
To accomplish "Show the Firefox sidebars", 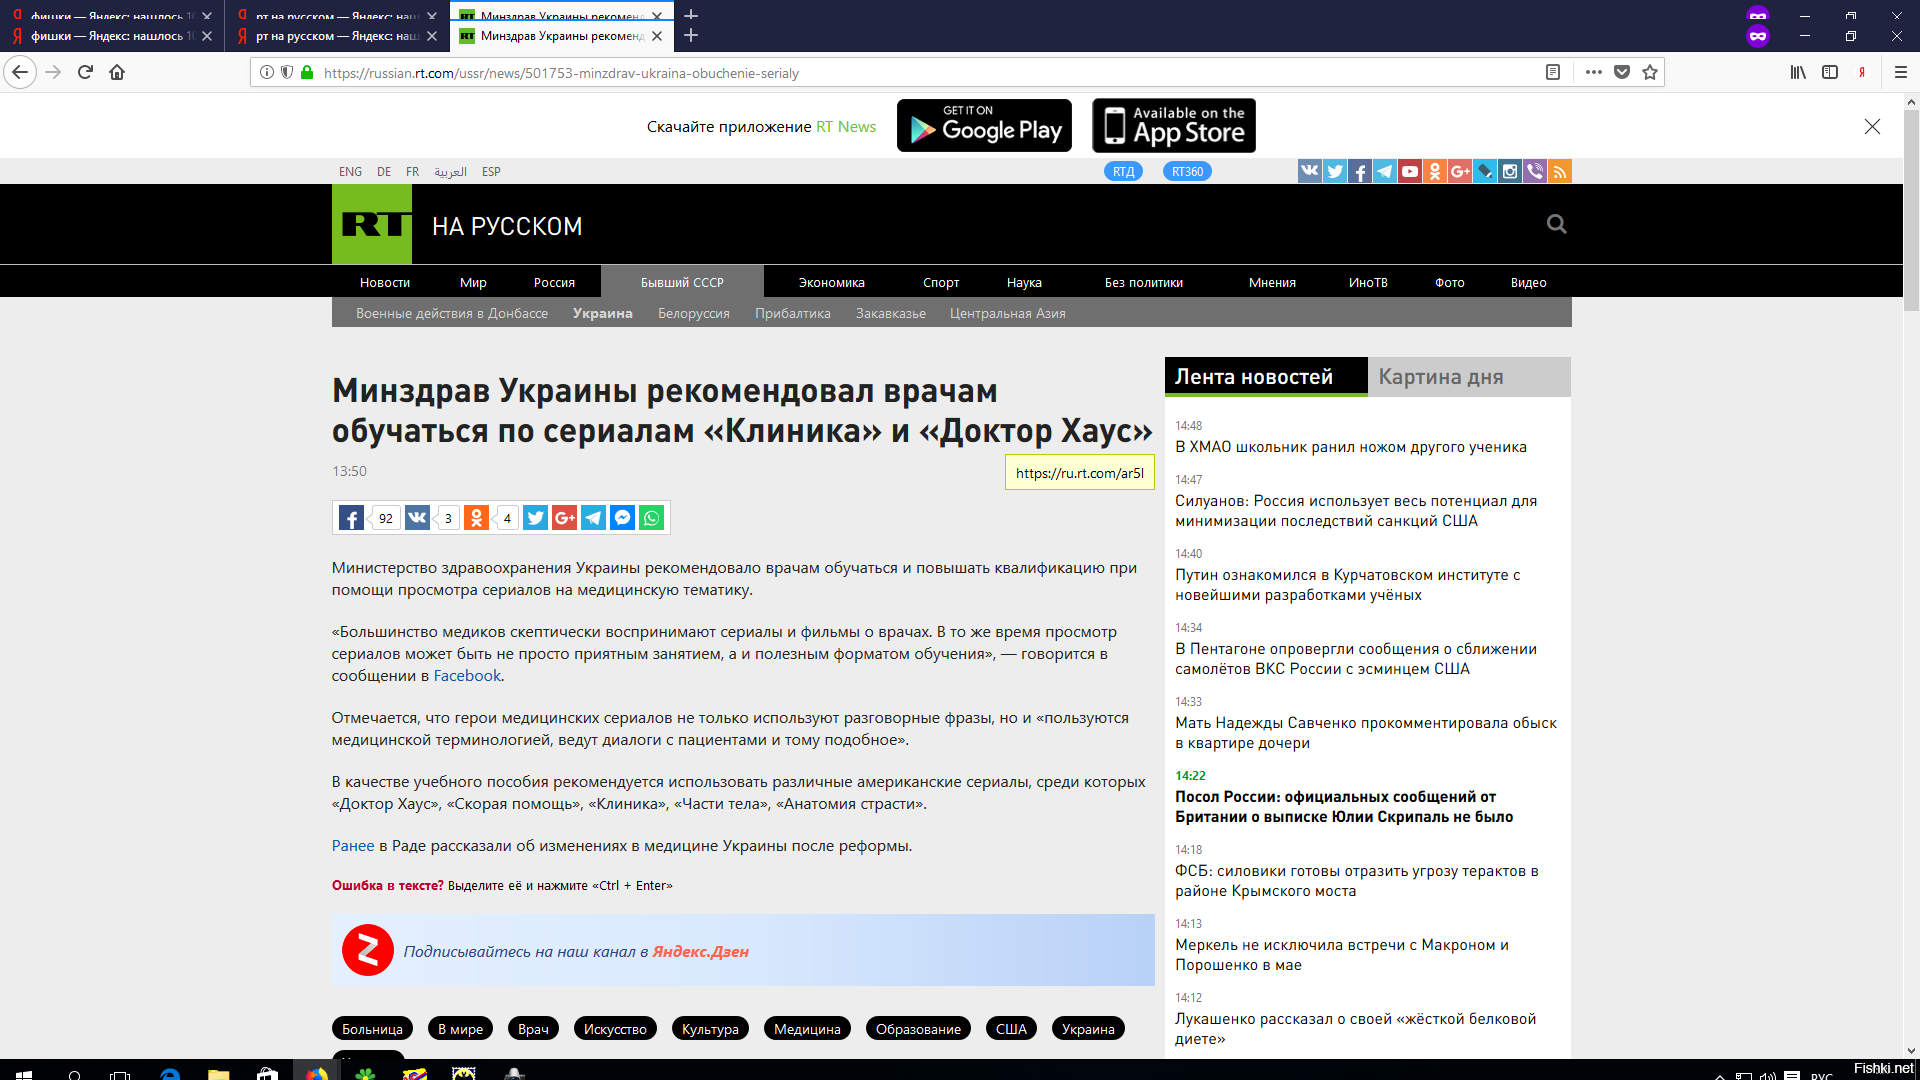I will tap(1830, 72).
